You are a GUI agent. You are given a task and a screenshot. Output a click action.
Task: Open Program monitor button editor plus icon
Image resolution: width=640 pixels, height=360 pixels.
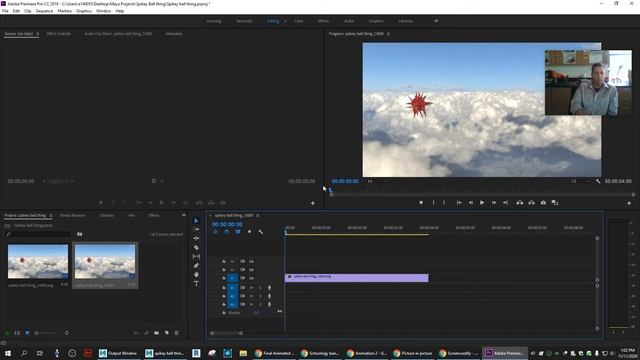(x=629, y=203)
